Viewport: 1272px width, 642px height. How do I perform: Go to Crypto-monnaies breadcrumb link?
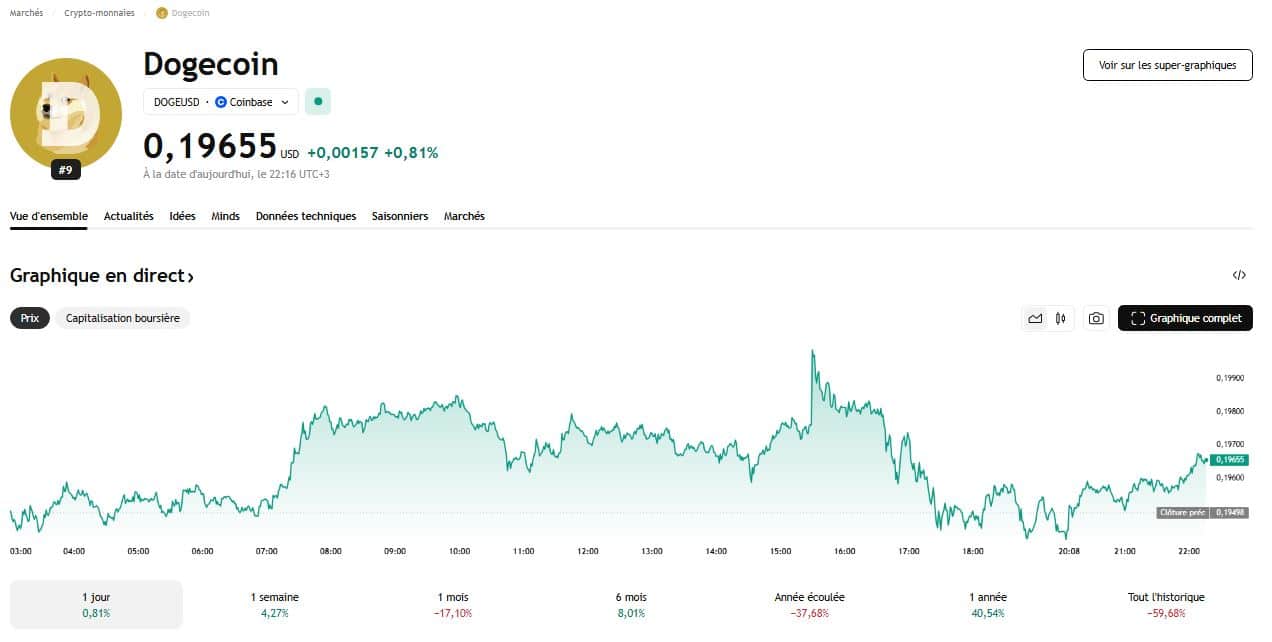(99, 13)
